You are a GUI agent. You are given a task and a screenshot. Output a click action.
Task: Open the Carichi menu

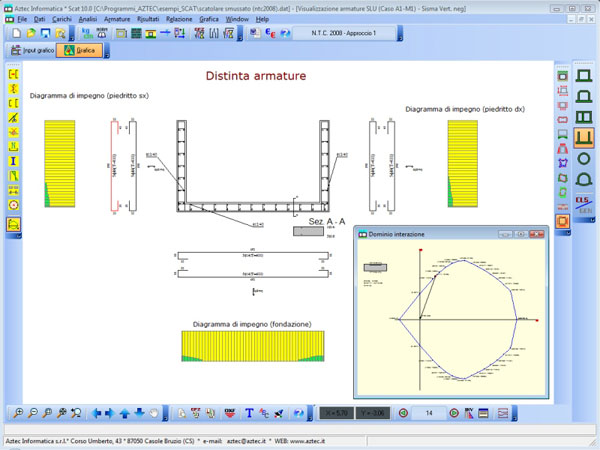pos(62,19)
